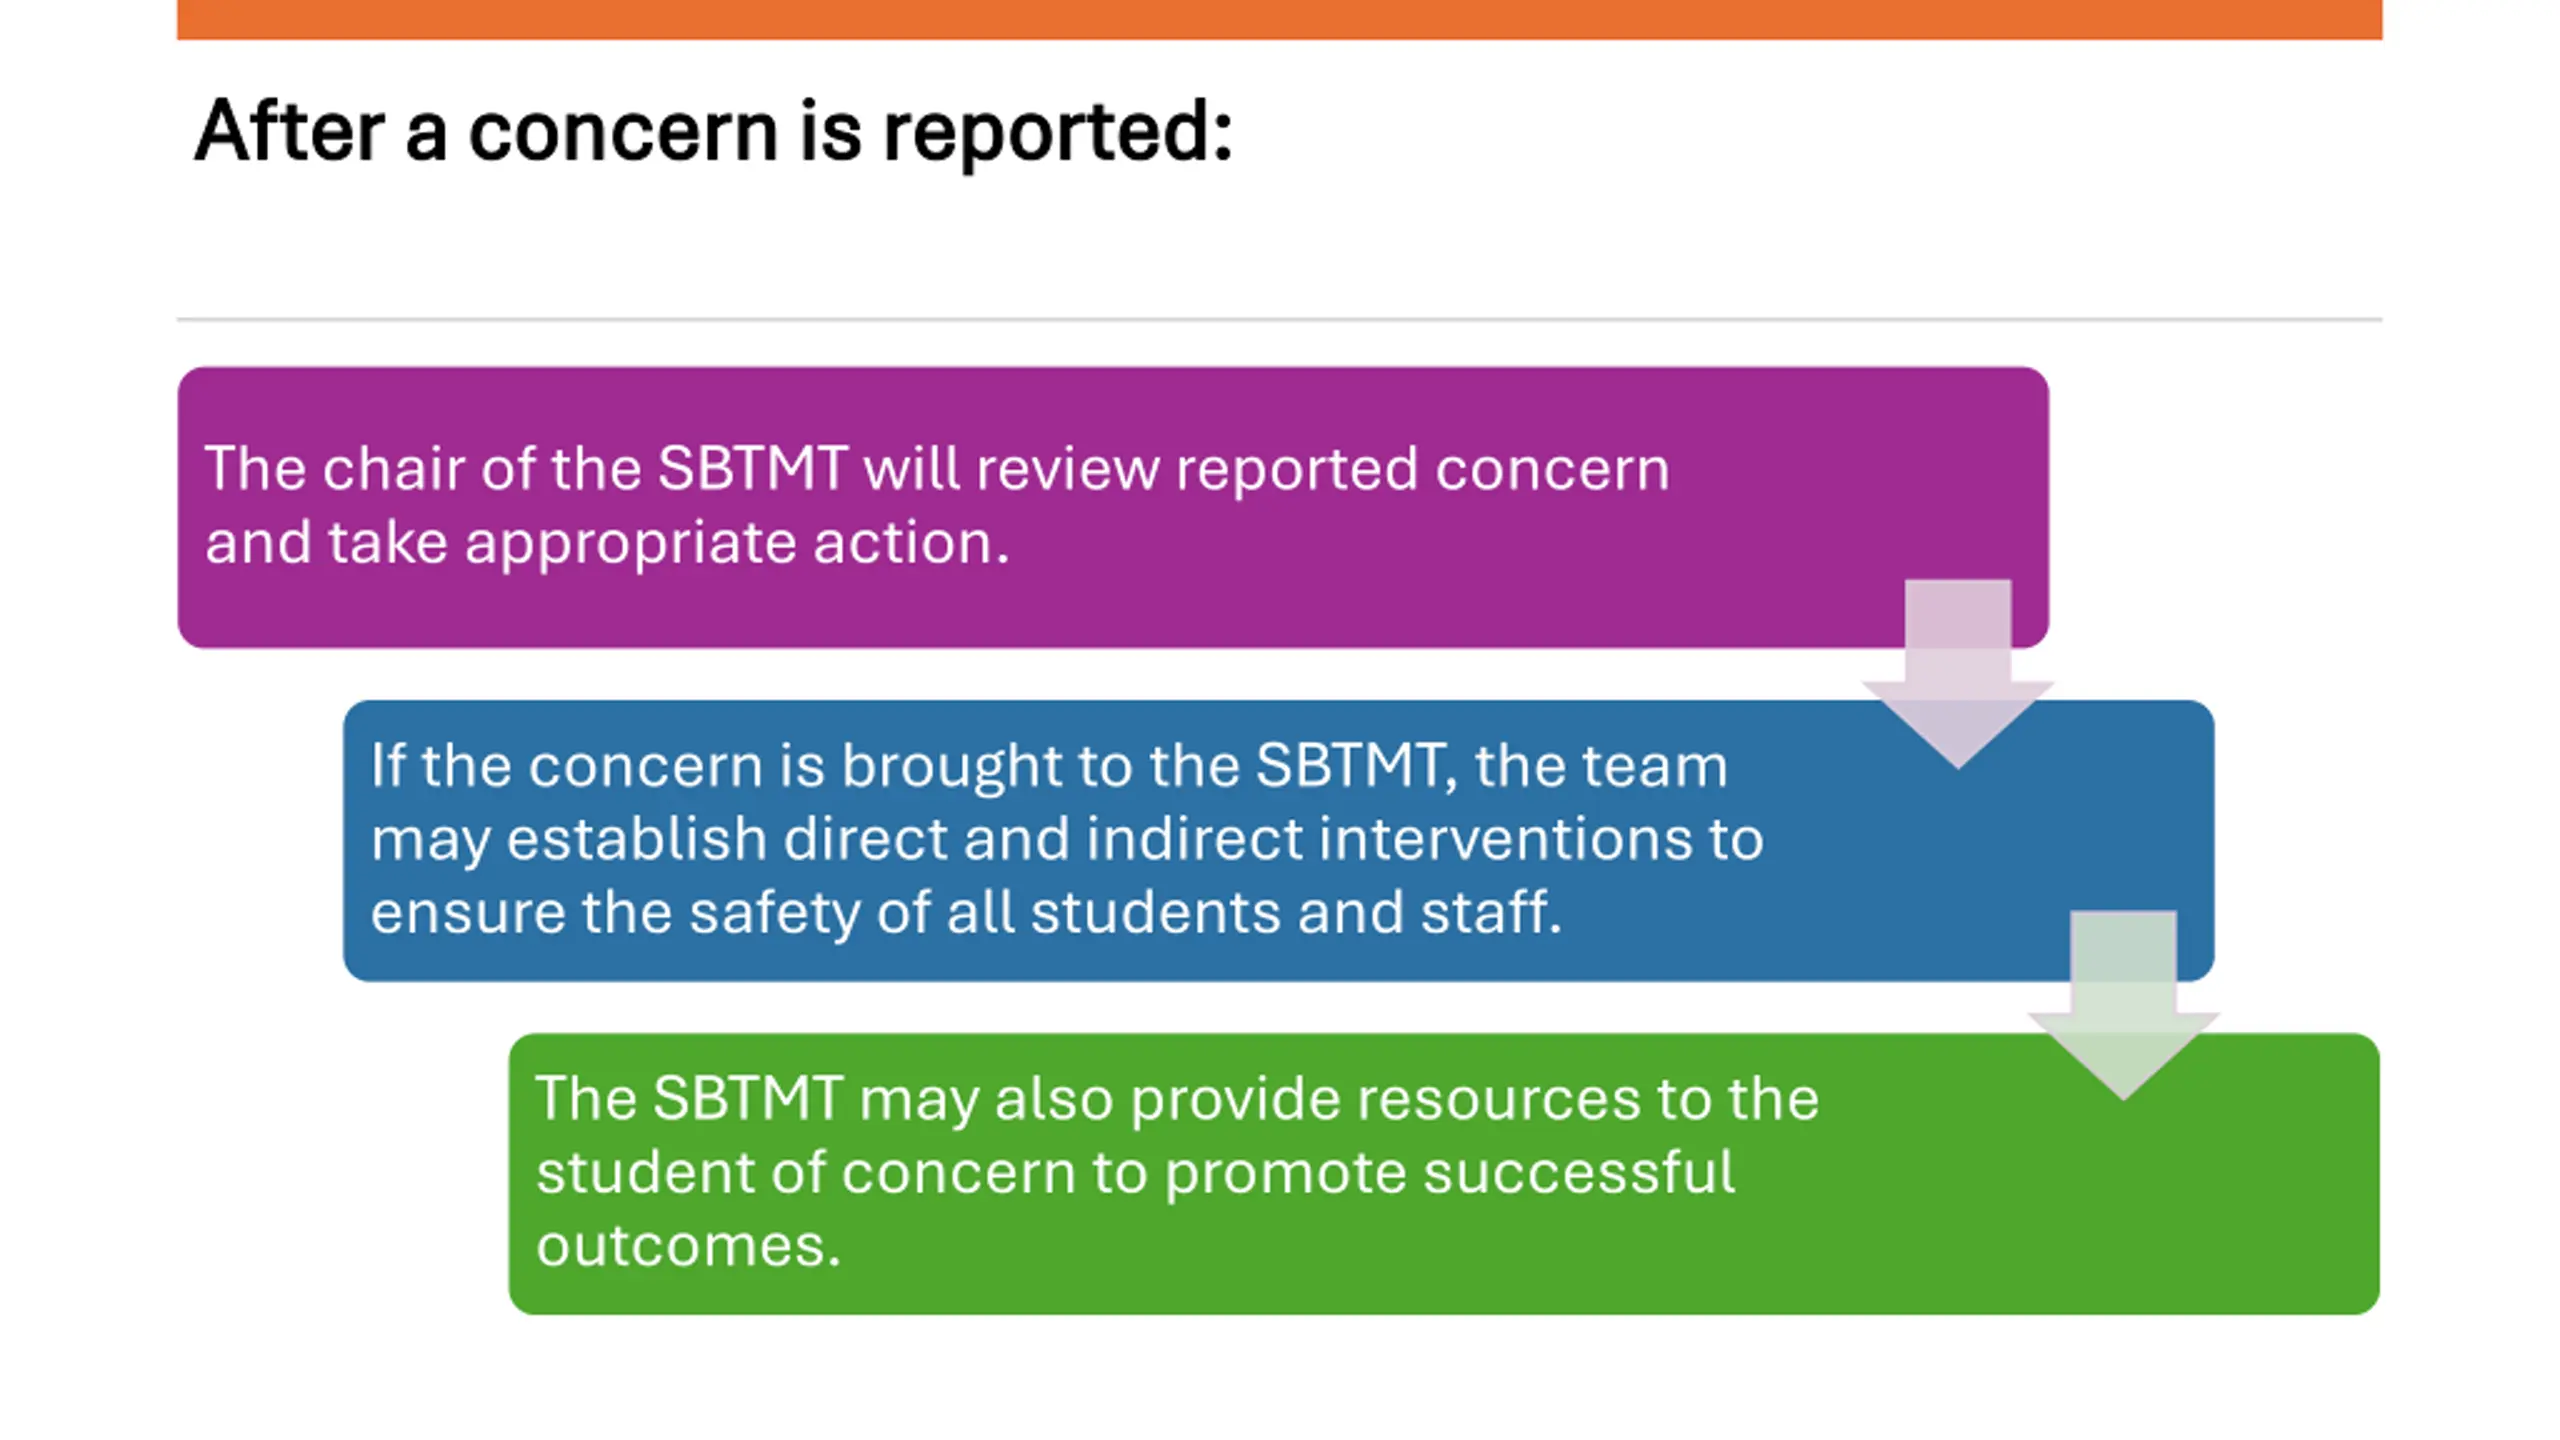The image size is (2560, 1440).
Task: Click the thin gray divider line under the title
Action: (x=1280, y=319)
